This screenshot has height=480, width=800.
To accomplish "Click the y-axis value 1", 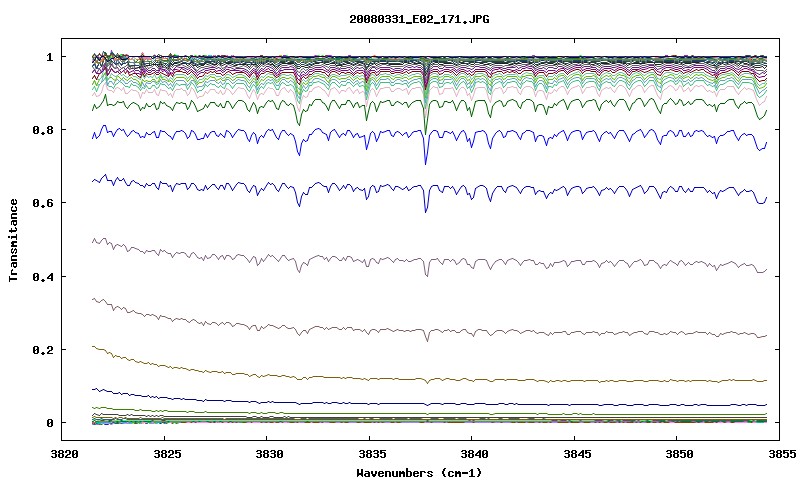I will point(49,57).
